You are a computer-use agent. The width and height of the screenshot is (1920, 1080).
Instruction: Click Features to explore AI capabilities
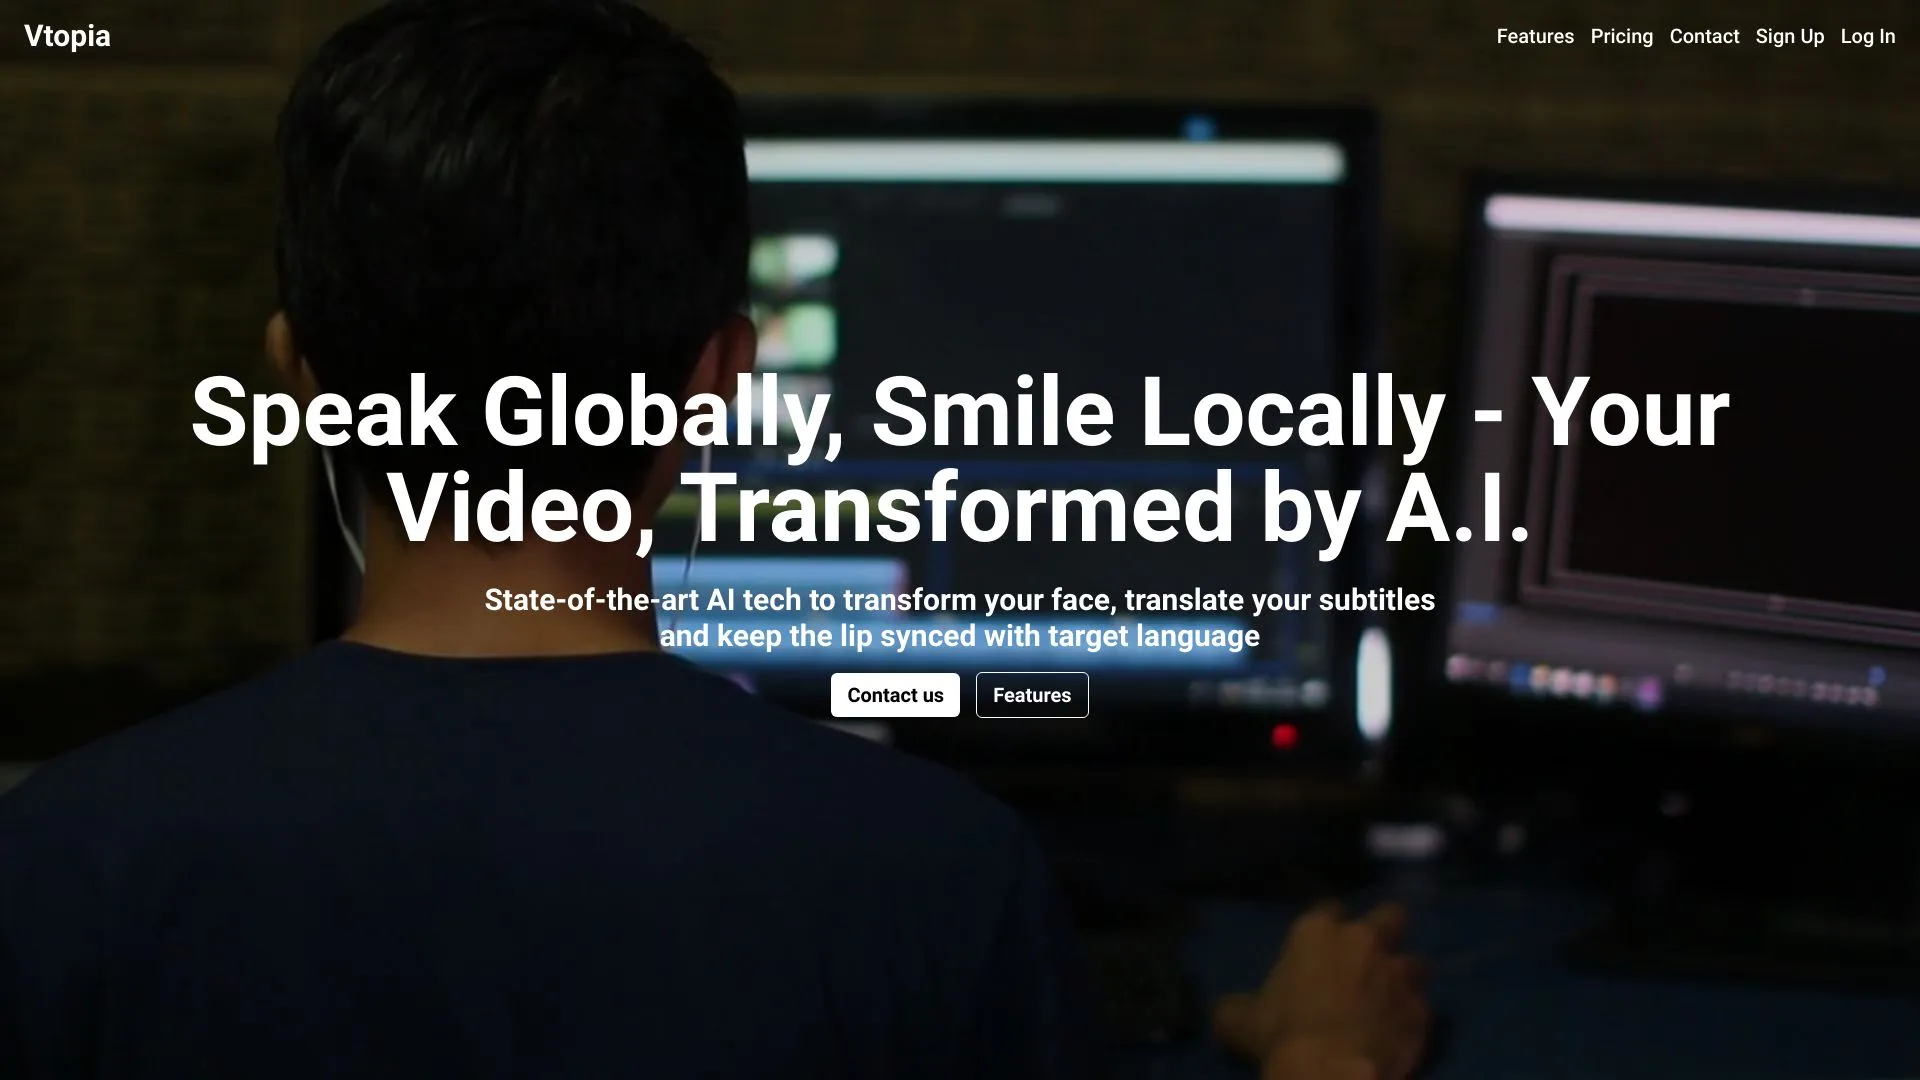pos(1534,37)
